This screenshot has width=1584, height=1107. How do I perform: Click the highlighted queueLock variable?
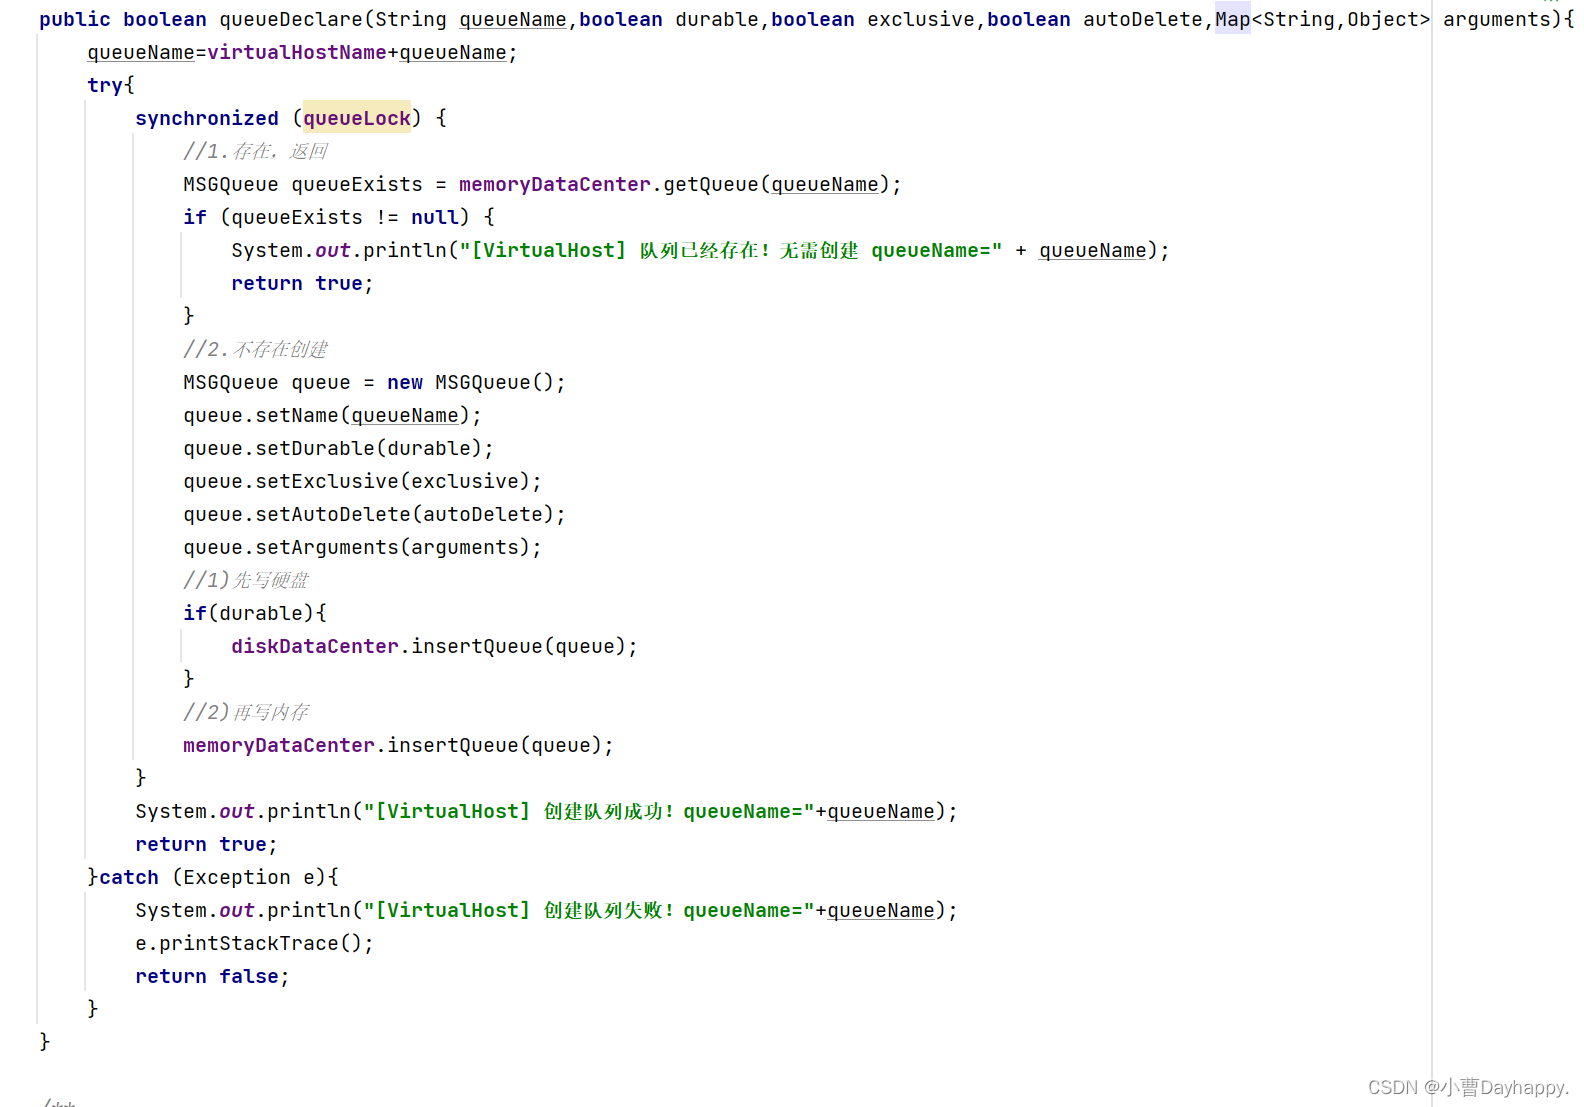point(357,118)
